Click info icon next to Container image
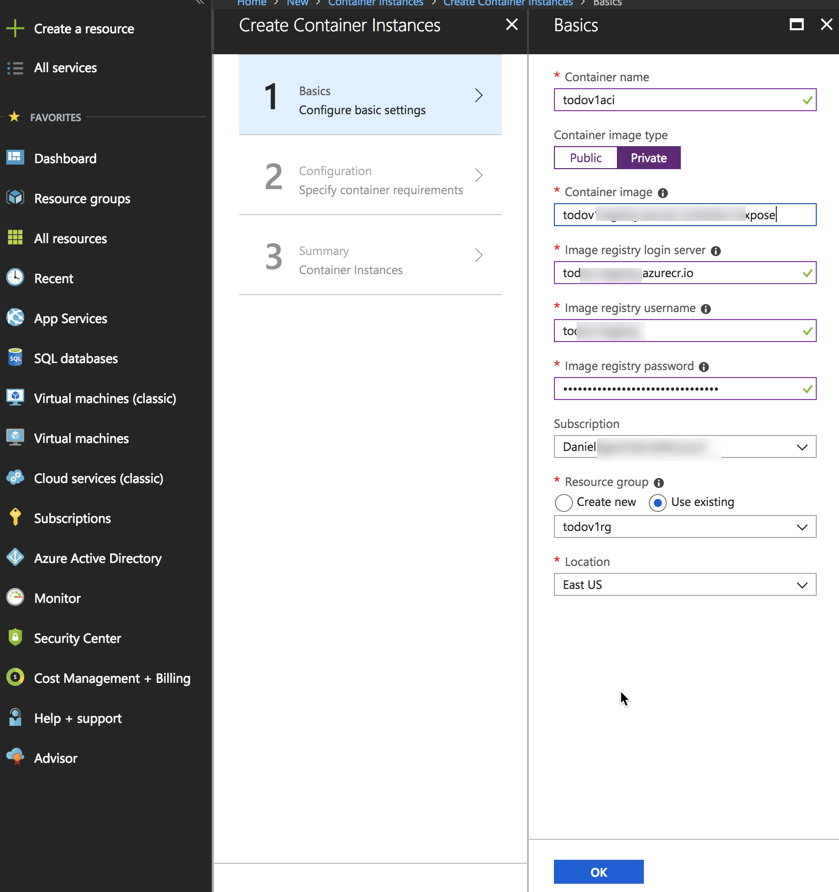 (663, 193)
